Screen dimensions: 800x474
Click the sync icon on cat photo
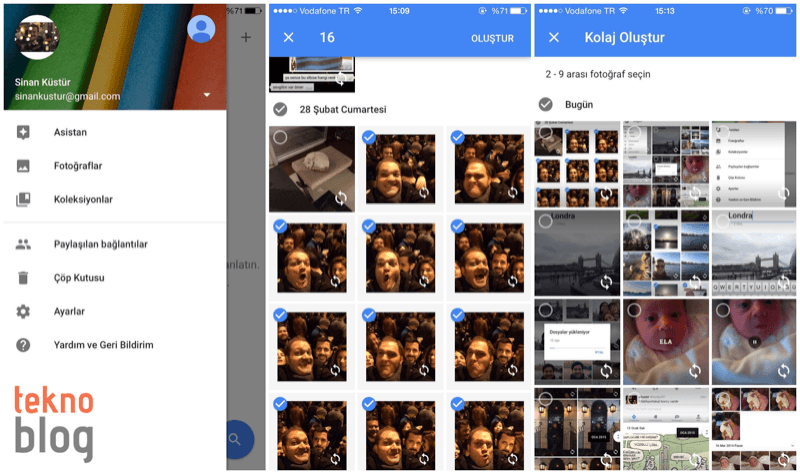coord(341,198)
